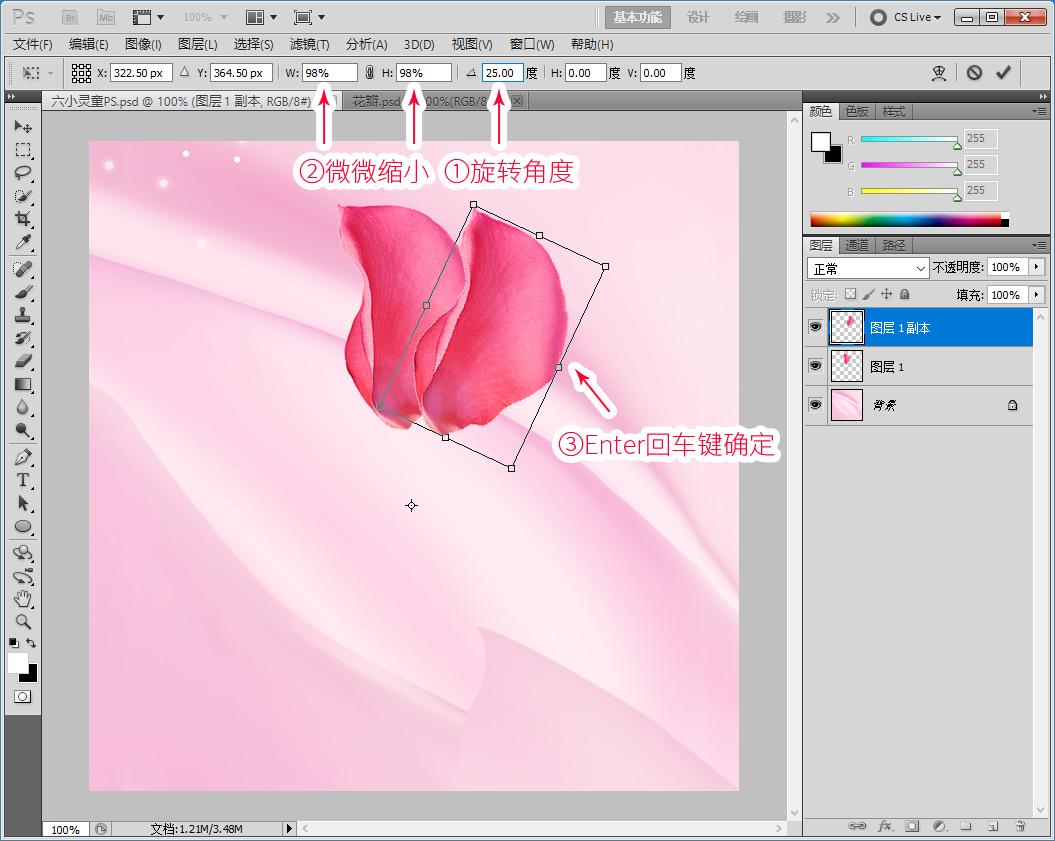Toggle lock all for the layer
This screenshot has height=841, width=1055.
tap(905, 294)
